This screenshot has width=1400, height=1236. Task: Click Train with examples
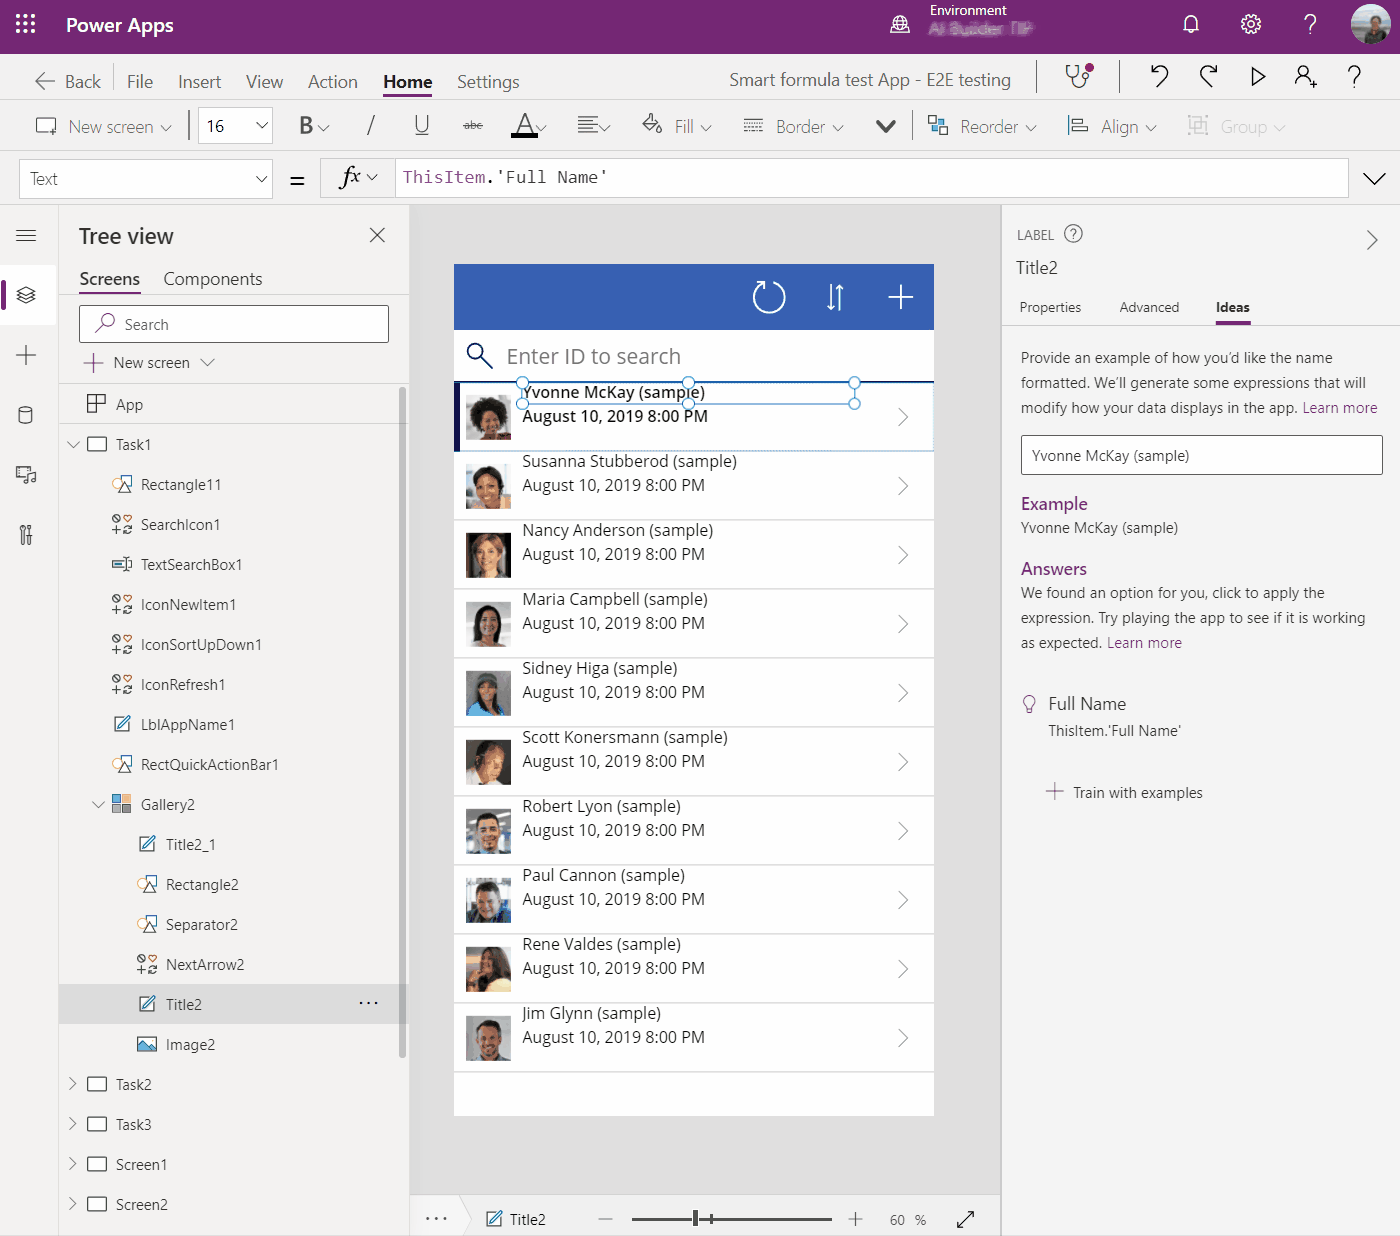[x=1137, y=793]
